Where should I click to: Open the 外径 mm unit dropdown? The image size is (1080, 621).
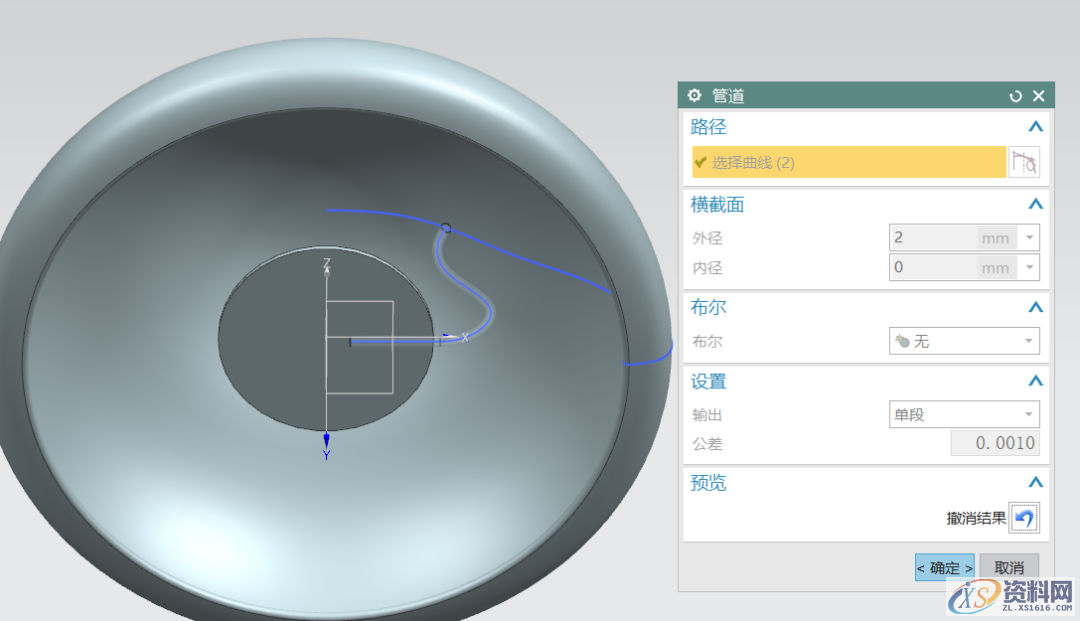pos(1028,237)
